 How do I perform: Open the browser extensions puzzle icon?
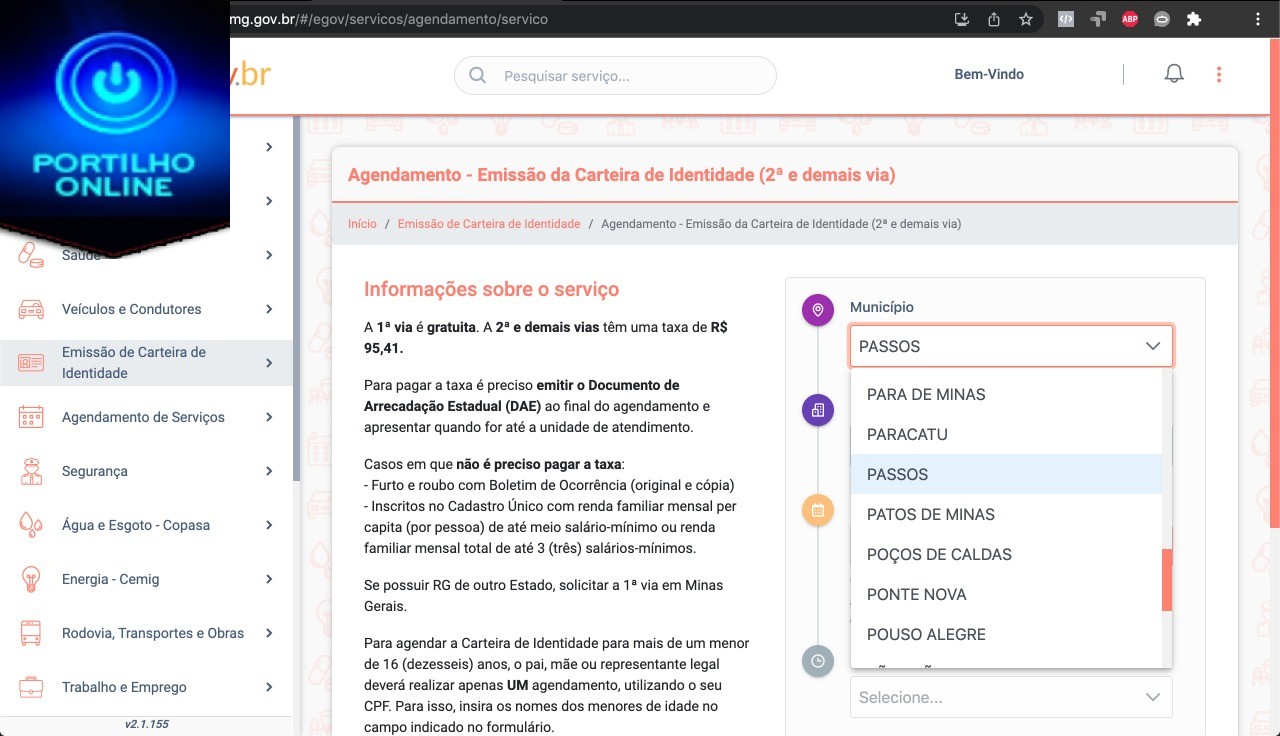coord(1193,19)
